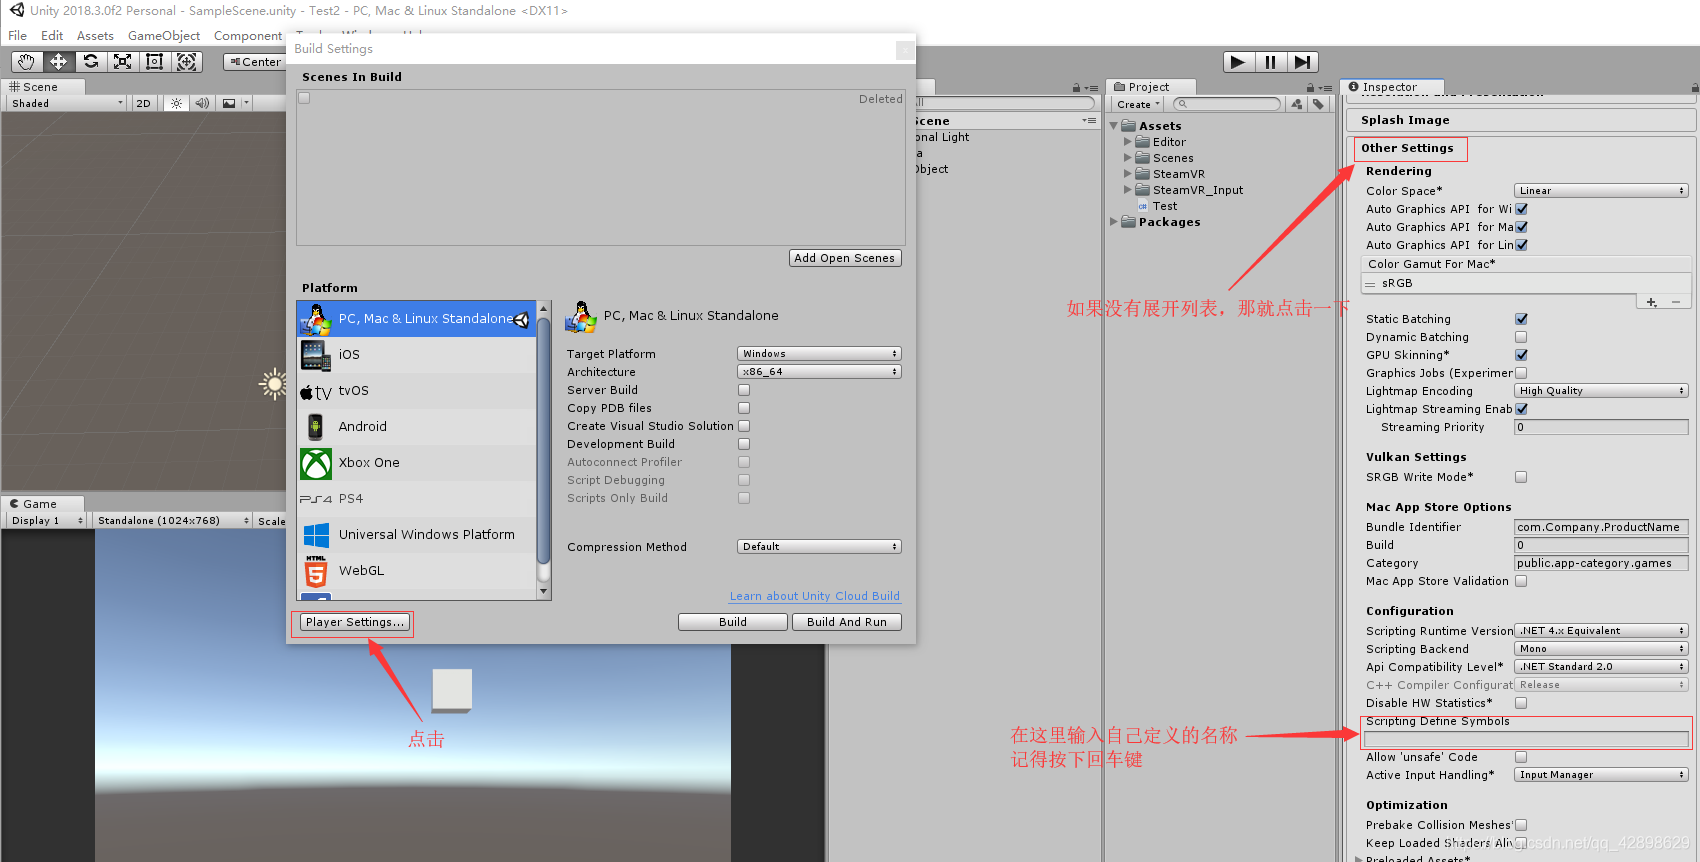The image size is (1700, 862).
Task: Toggle SRGB Write Mode checkbox
Action: [x=1521, y=477]
